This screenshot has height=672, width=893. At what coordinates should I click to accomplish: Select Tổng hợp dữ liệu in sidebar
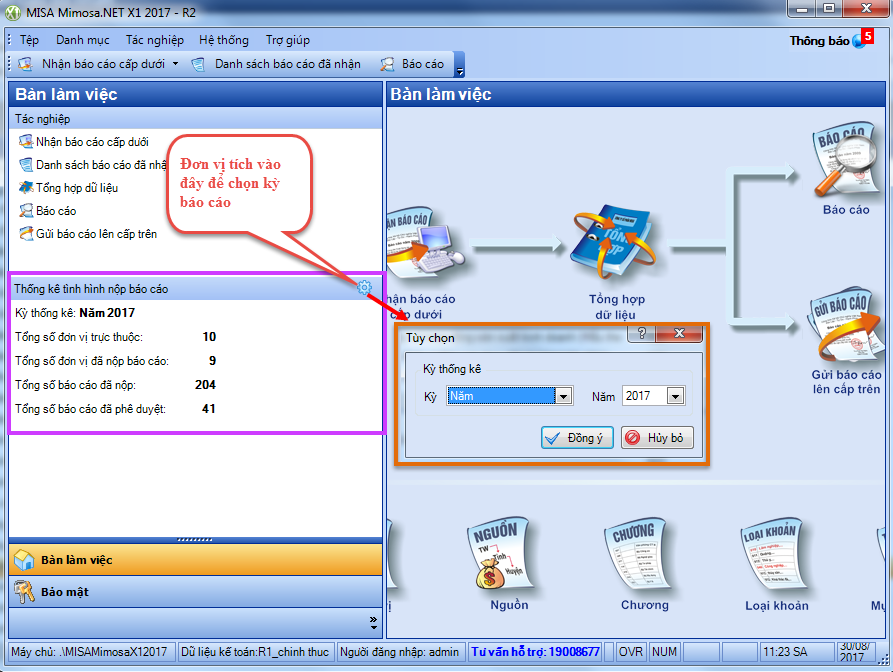coord(68,188)
